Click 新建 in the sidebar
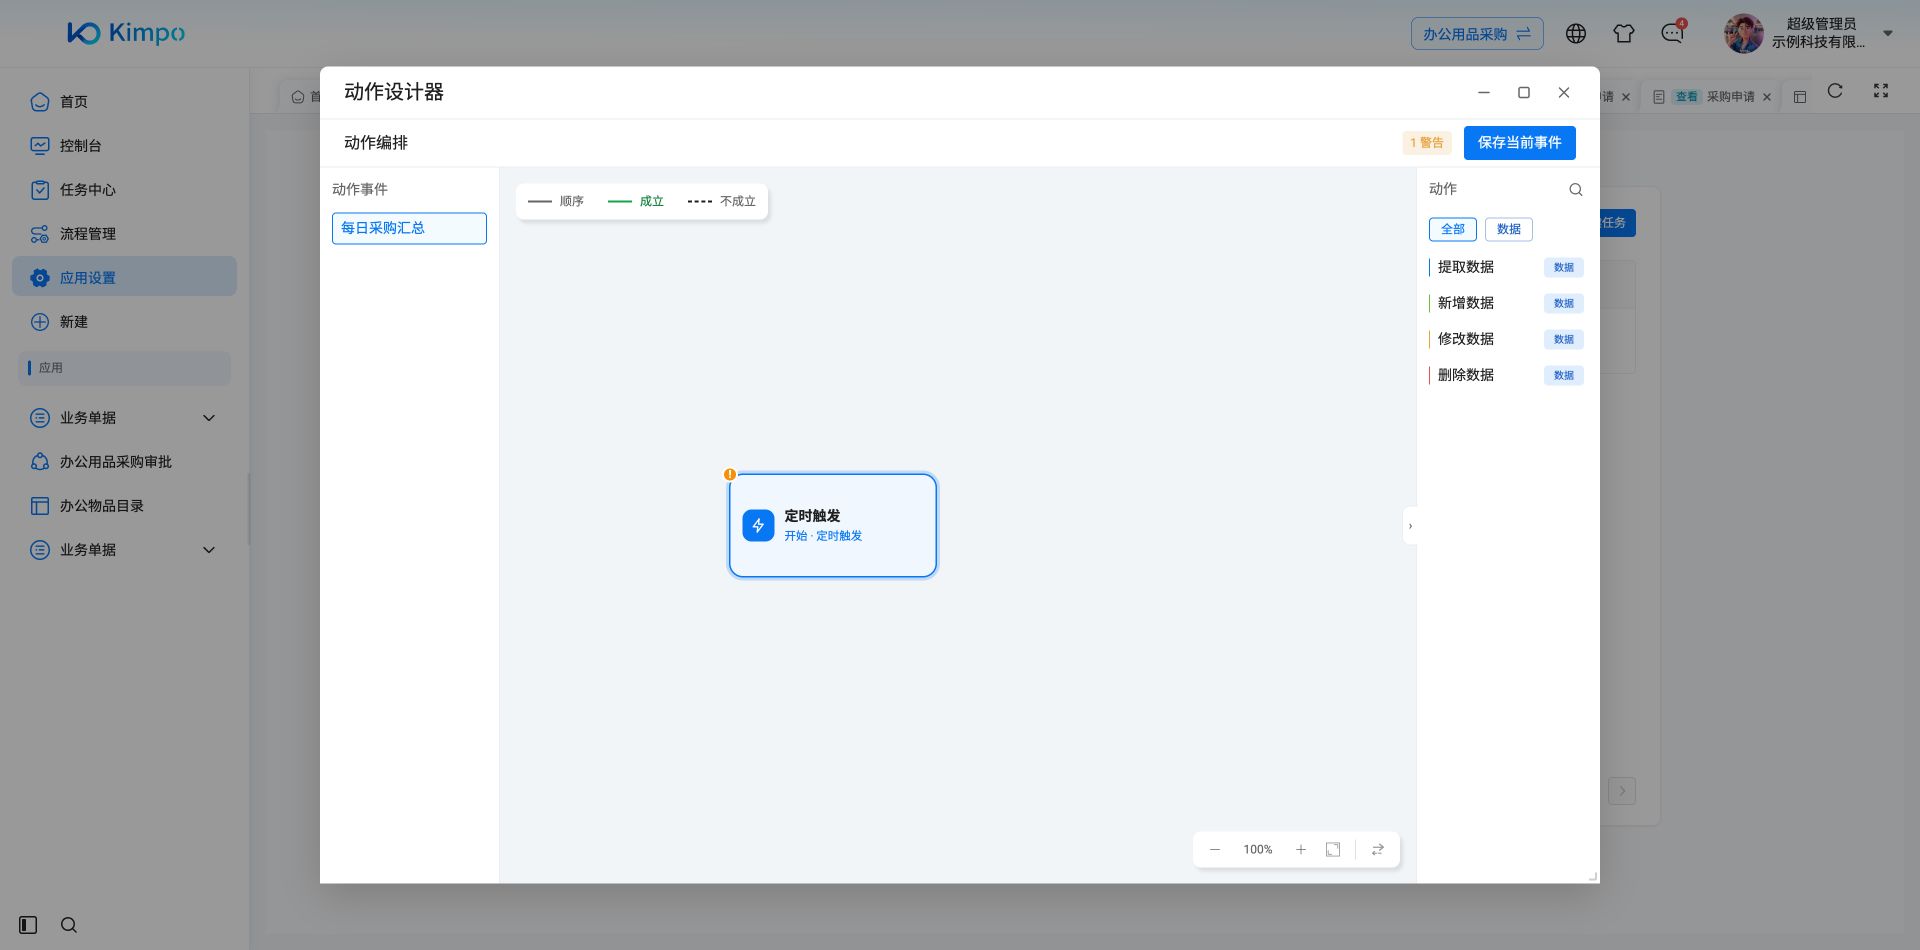The height and width of the screenshot is (950, 1920). pyautogui.click(x=124, y=322)
